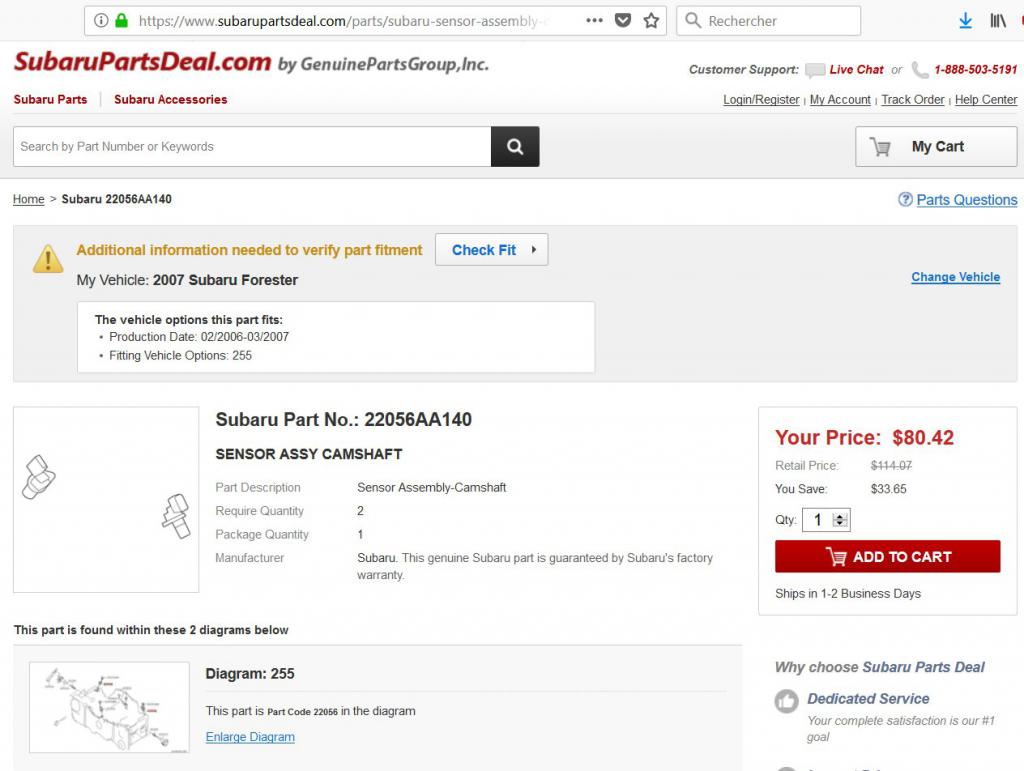Click the ADD TO CART button
Screen dimensions: 1024x771
tap(888, 556)
